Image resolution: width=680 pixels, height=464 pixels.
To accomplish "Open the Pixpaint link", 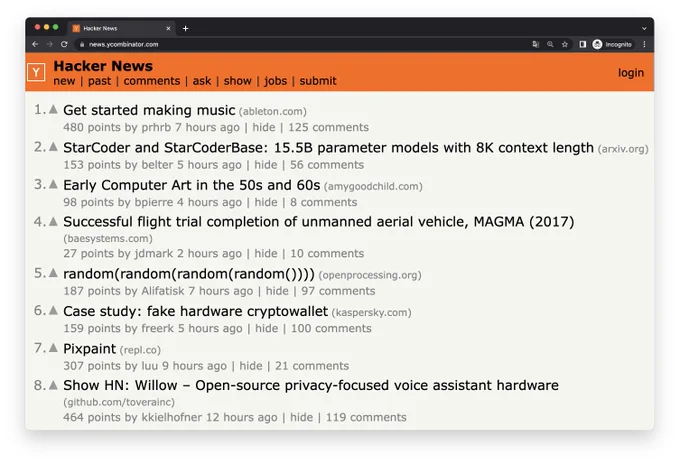I will pyautogui.click(x=90, y=349).
